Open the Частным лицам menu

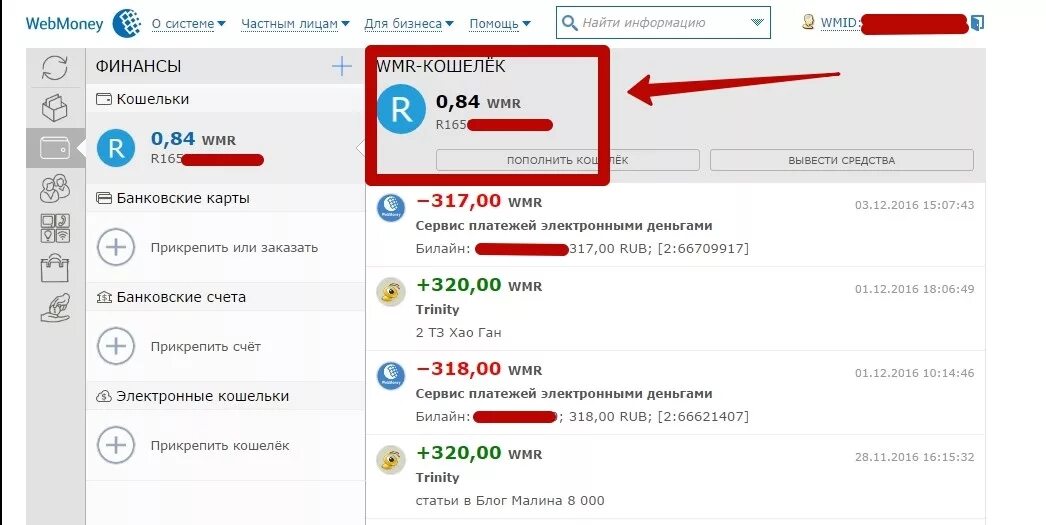coord(295,24)
